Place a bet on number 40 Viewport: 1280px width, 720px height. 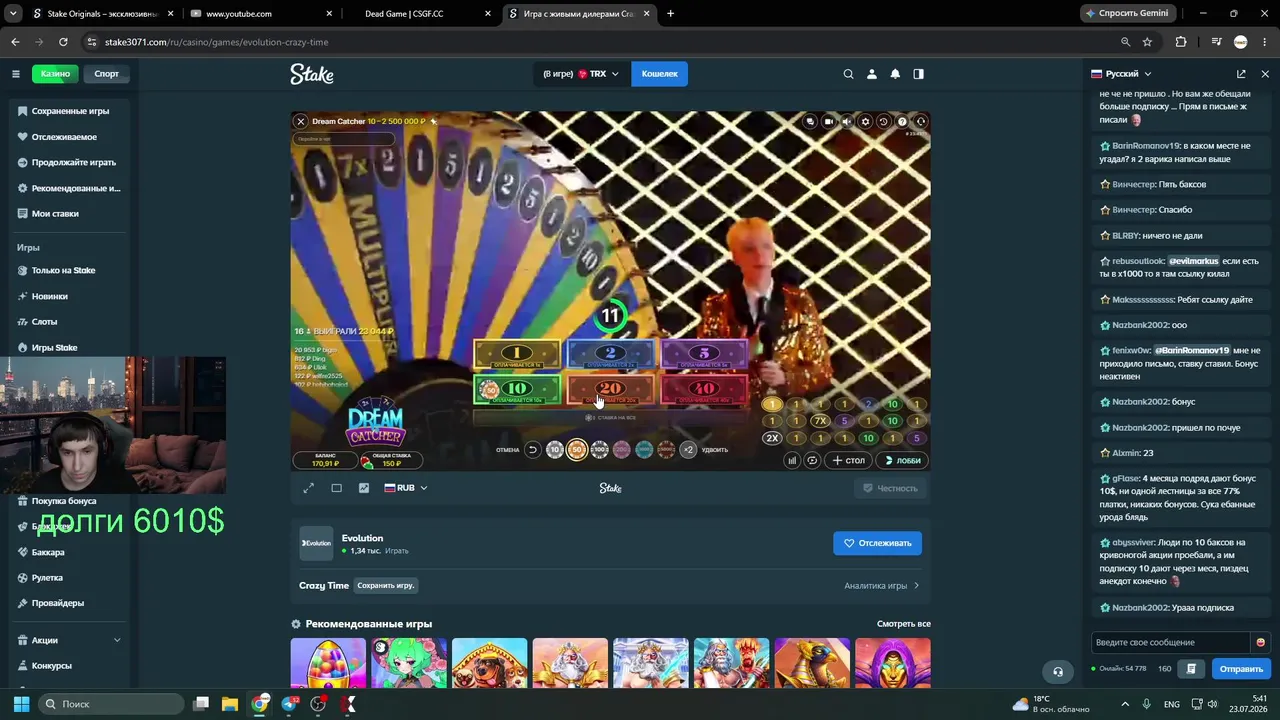coord(704,389)
